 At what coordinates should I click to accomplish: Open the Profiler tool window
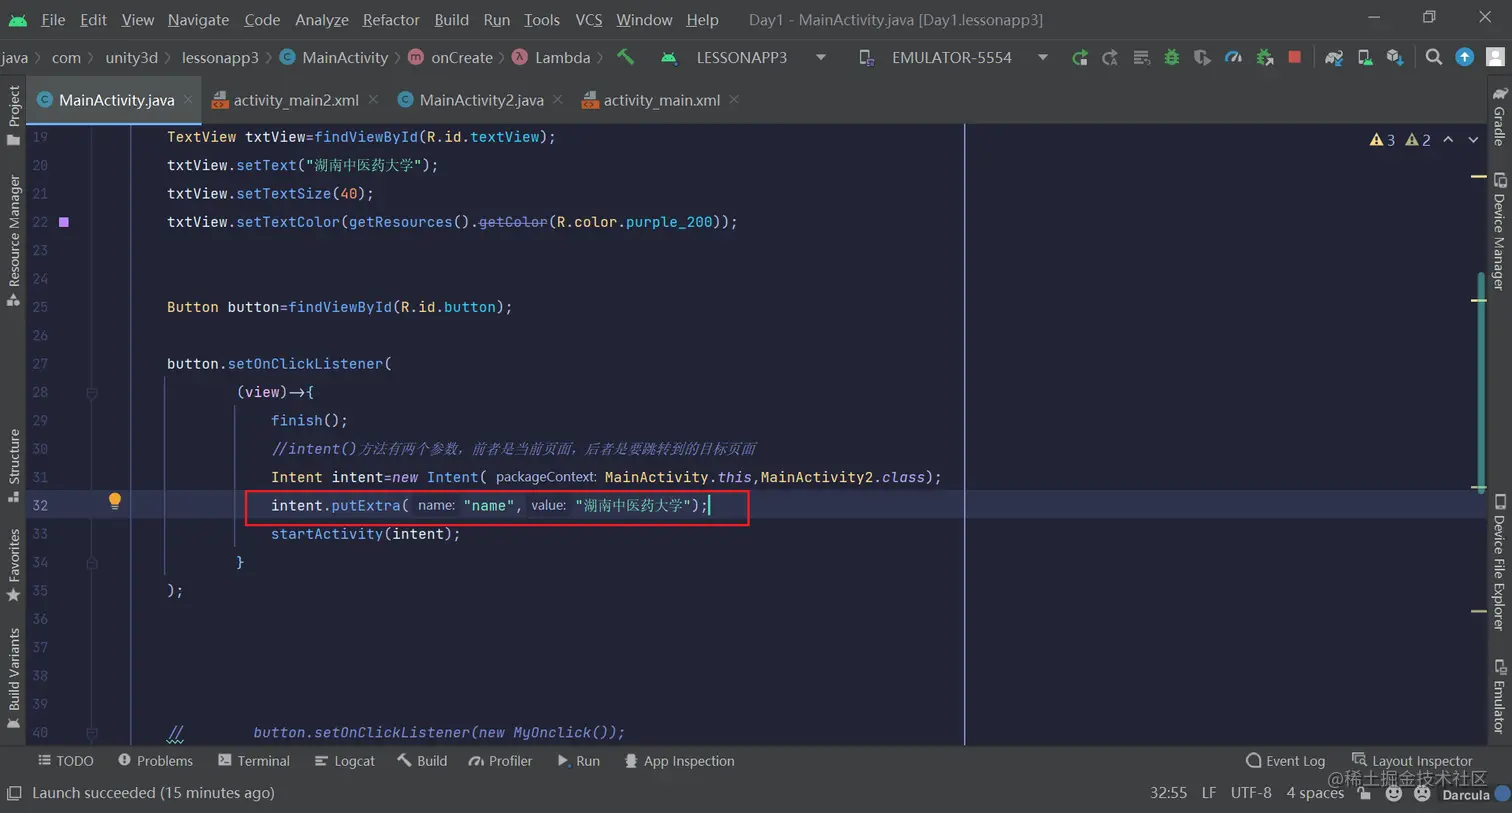[x=500, y=761]
